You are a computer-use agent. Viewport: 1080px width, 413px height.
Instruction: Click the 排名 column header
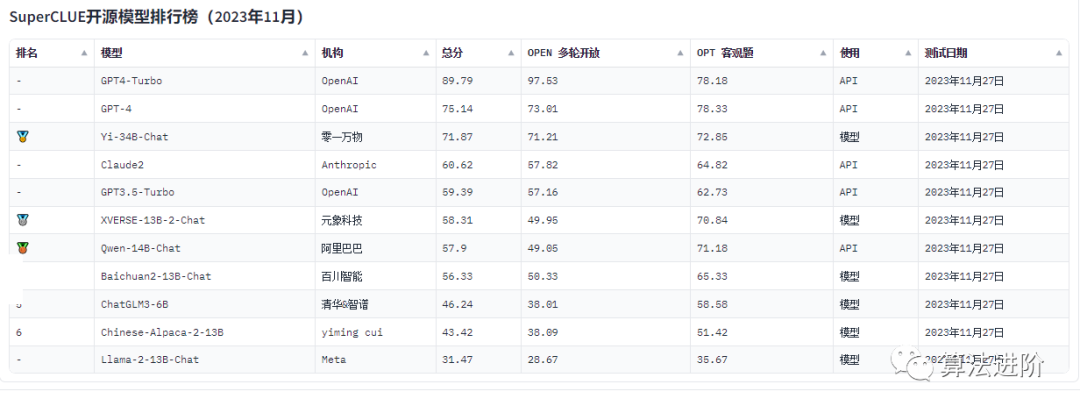coord(52,53)
